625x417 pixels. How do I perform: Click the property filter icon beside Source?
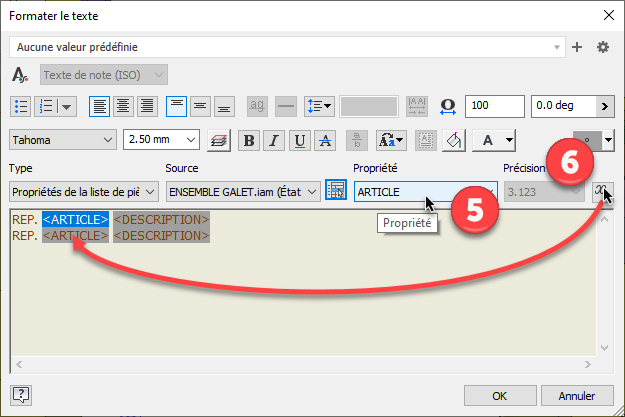(336, 190)
